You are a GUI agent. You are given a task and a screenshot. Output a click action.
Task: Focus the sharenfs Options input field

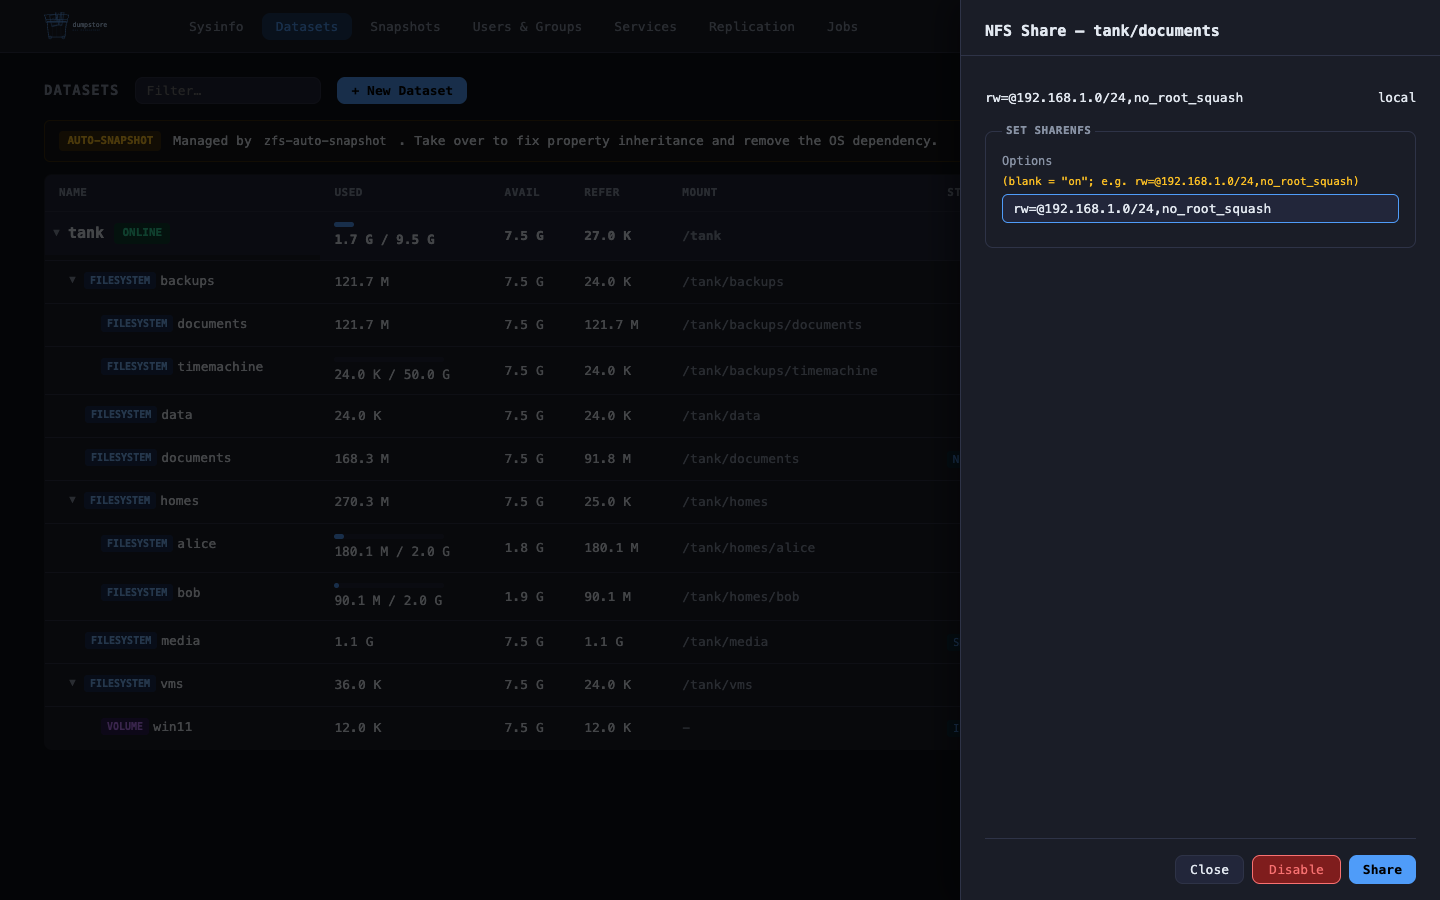click(1200, 209)
